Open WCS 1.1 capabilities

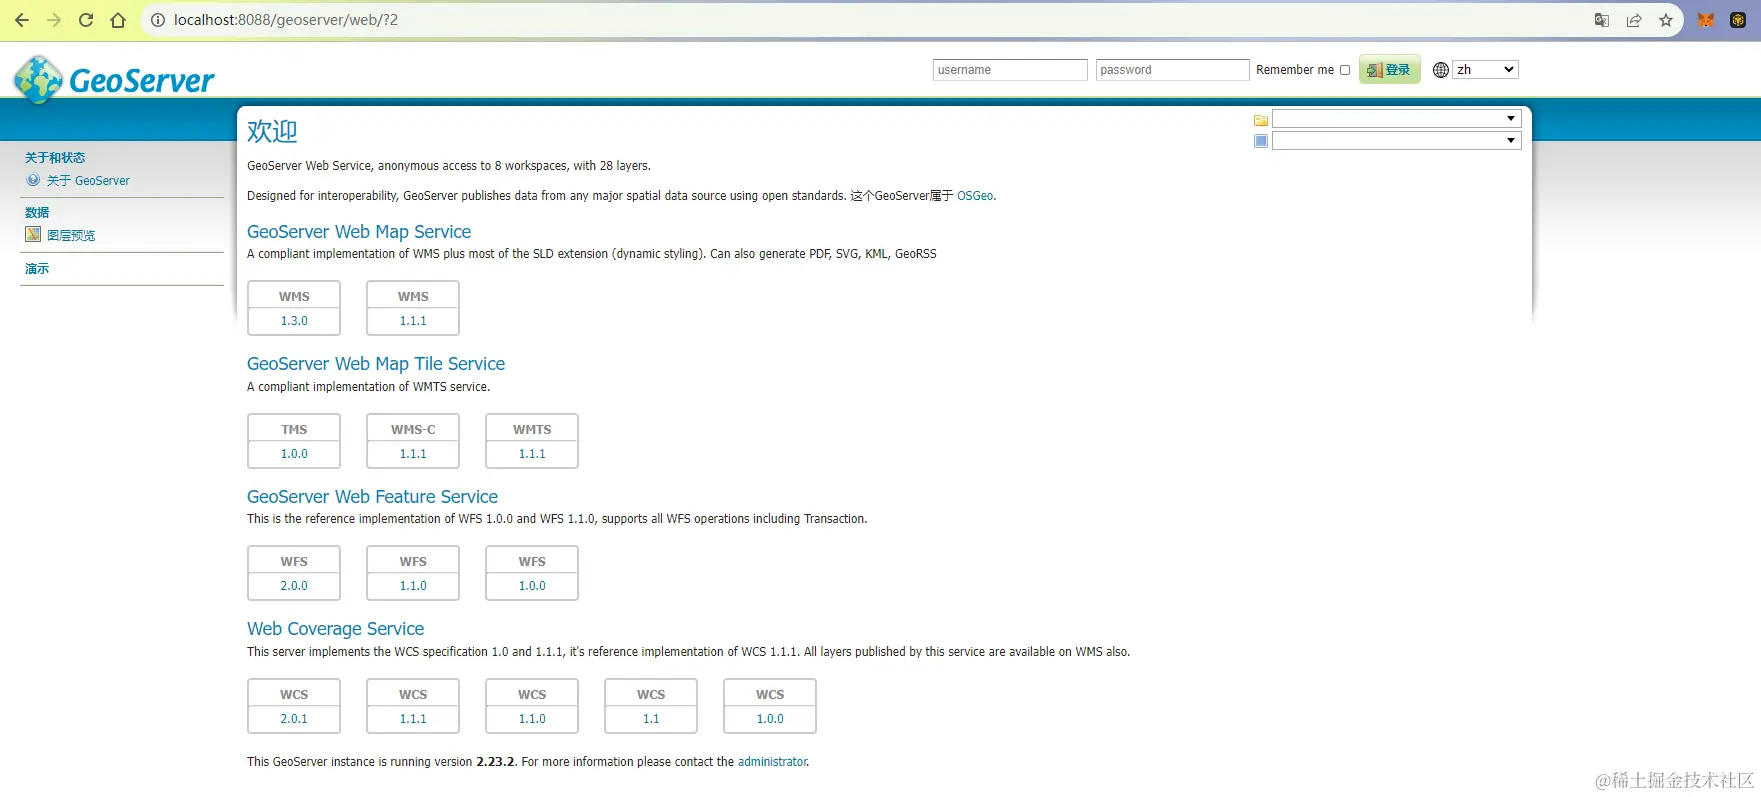click(651, 719)
